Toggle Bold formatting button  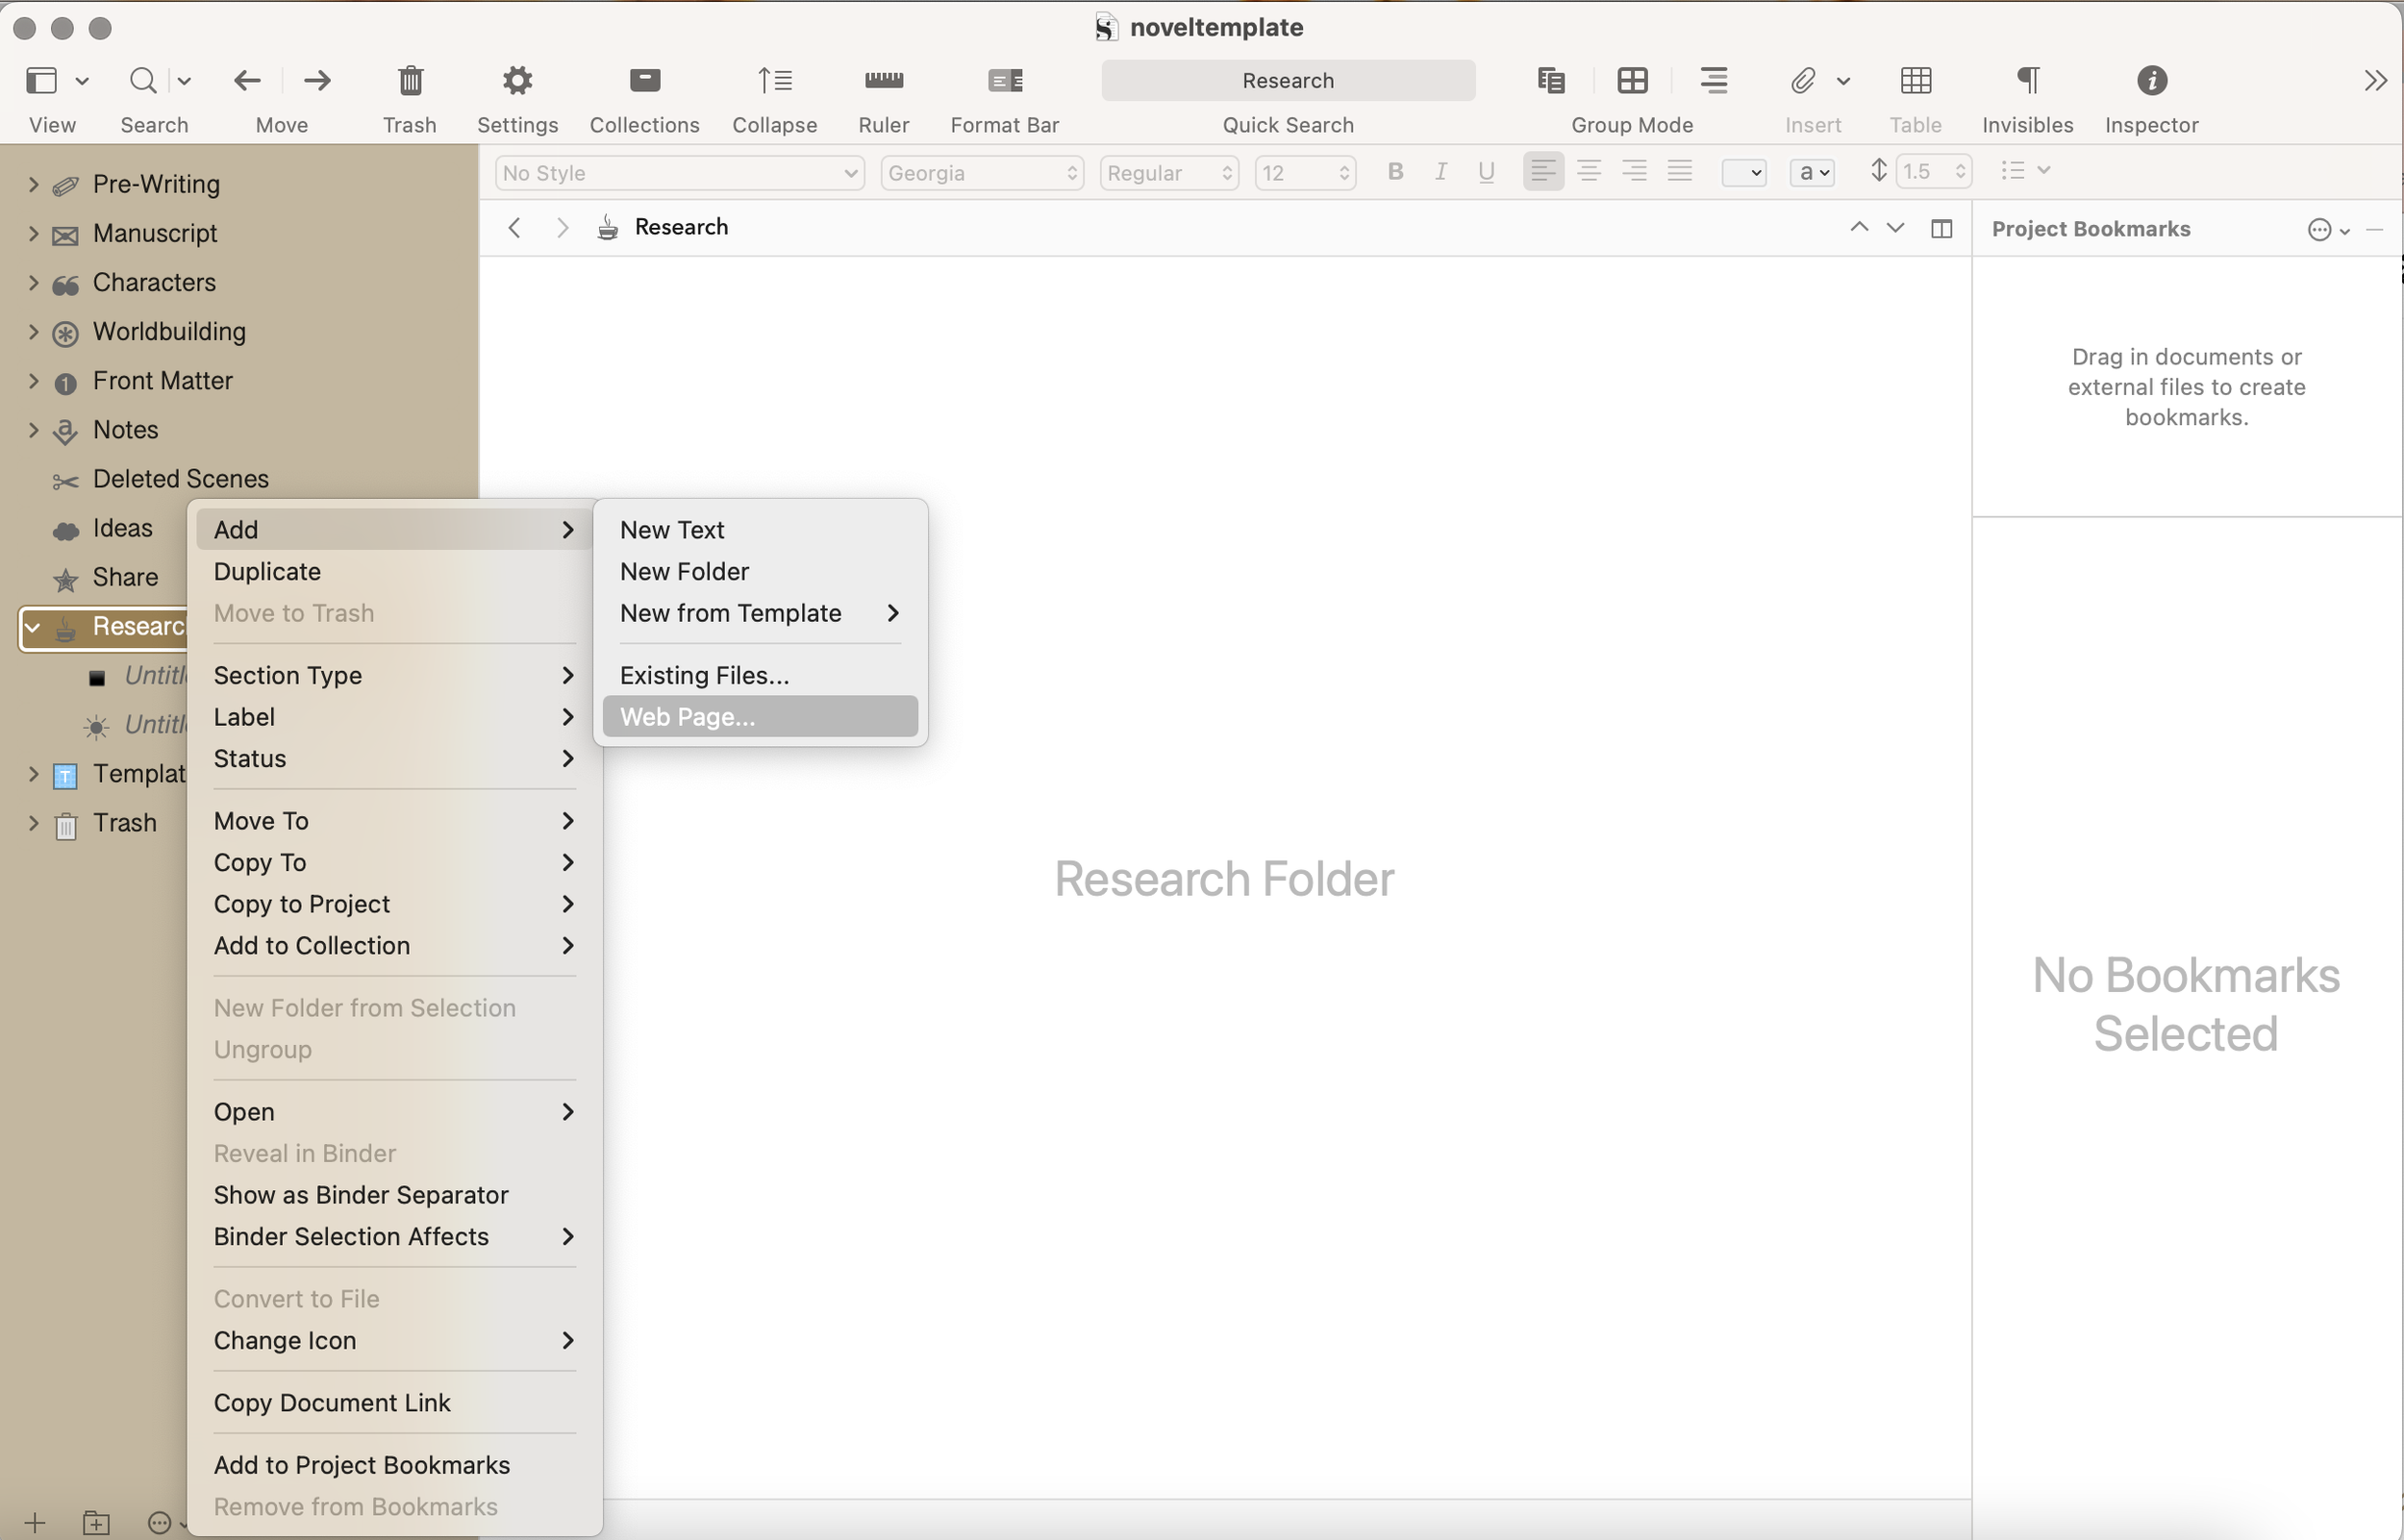pyautogui.click(x=1395, y=172)
